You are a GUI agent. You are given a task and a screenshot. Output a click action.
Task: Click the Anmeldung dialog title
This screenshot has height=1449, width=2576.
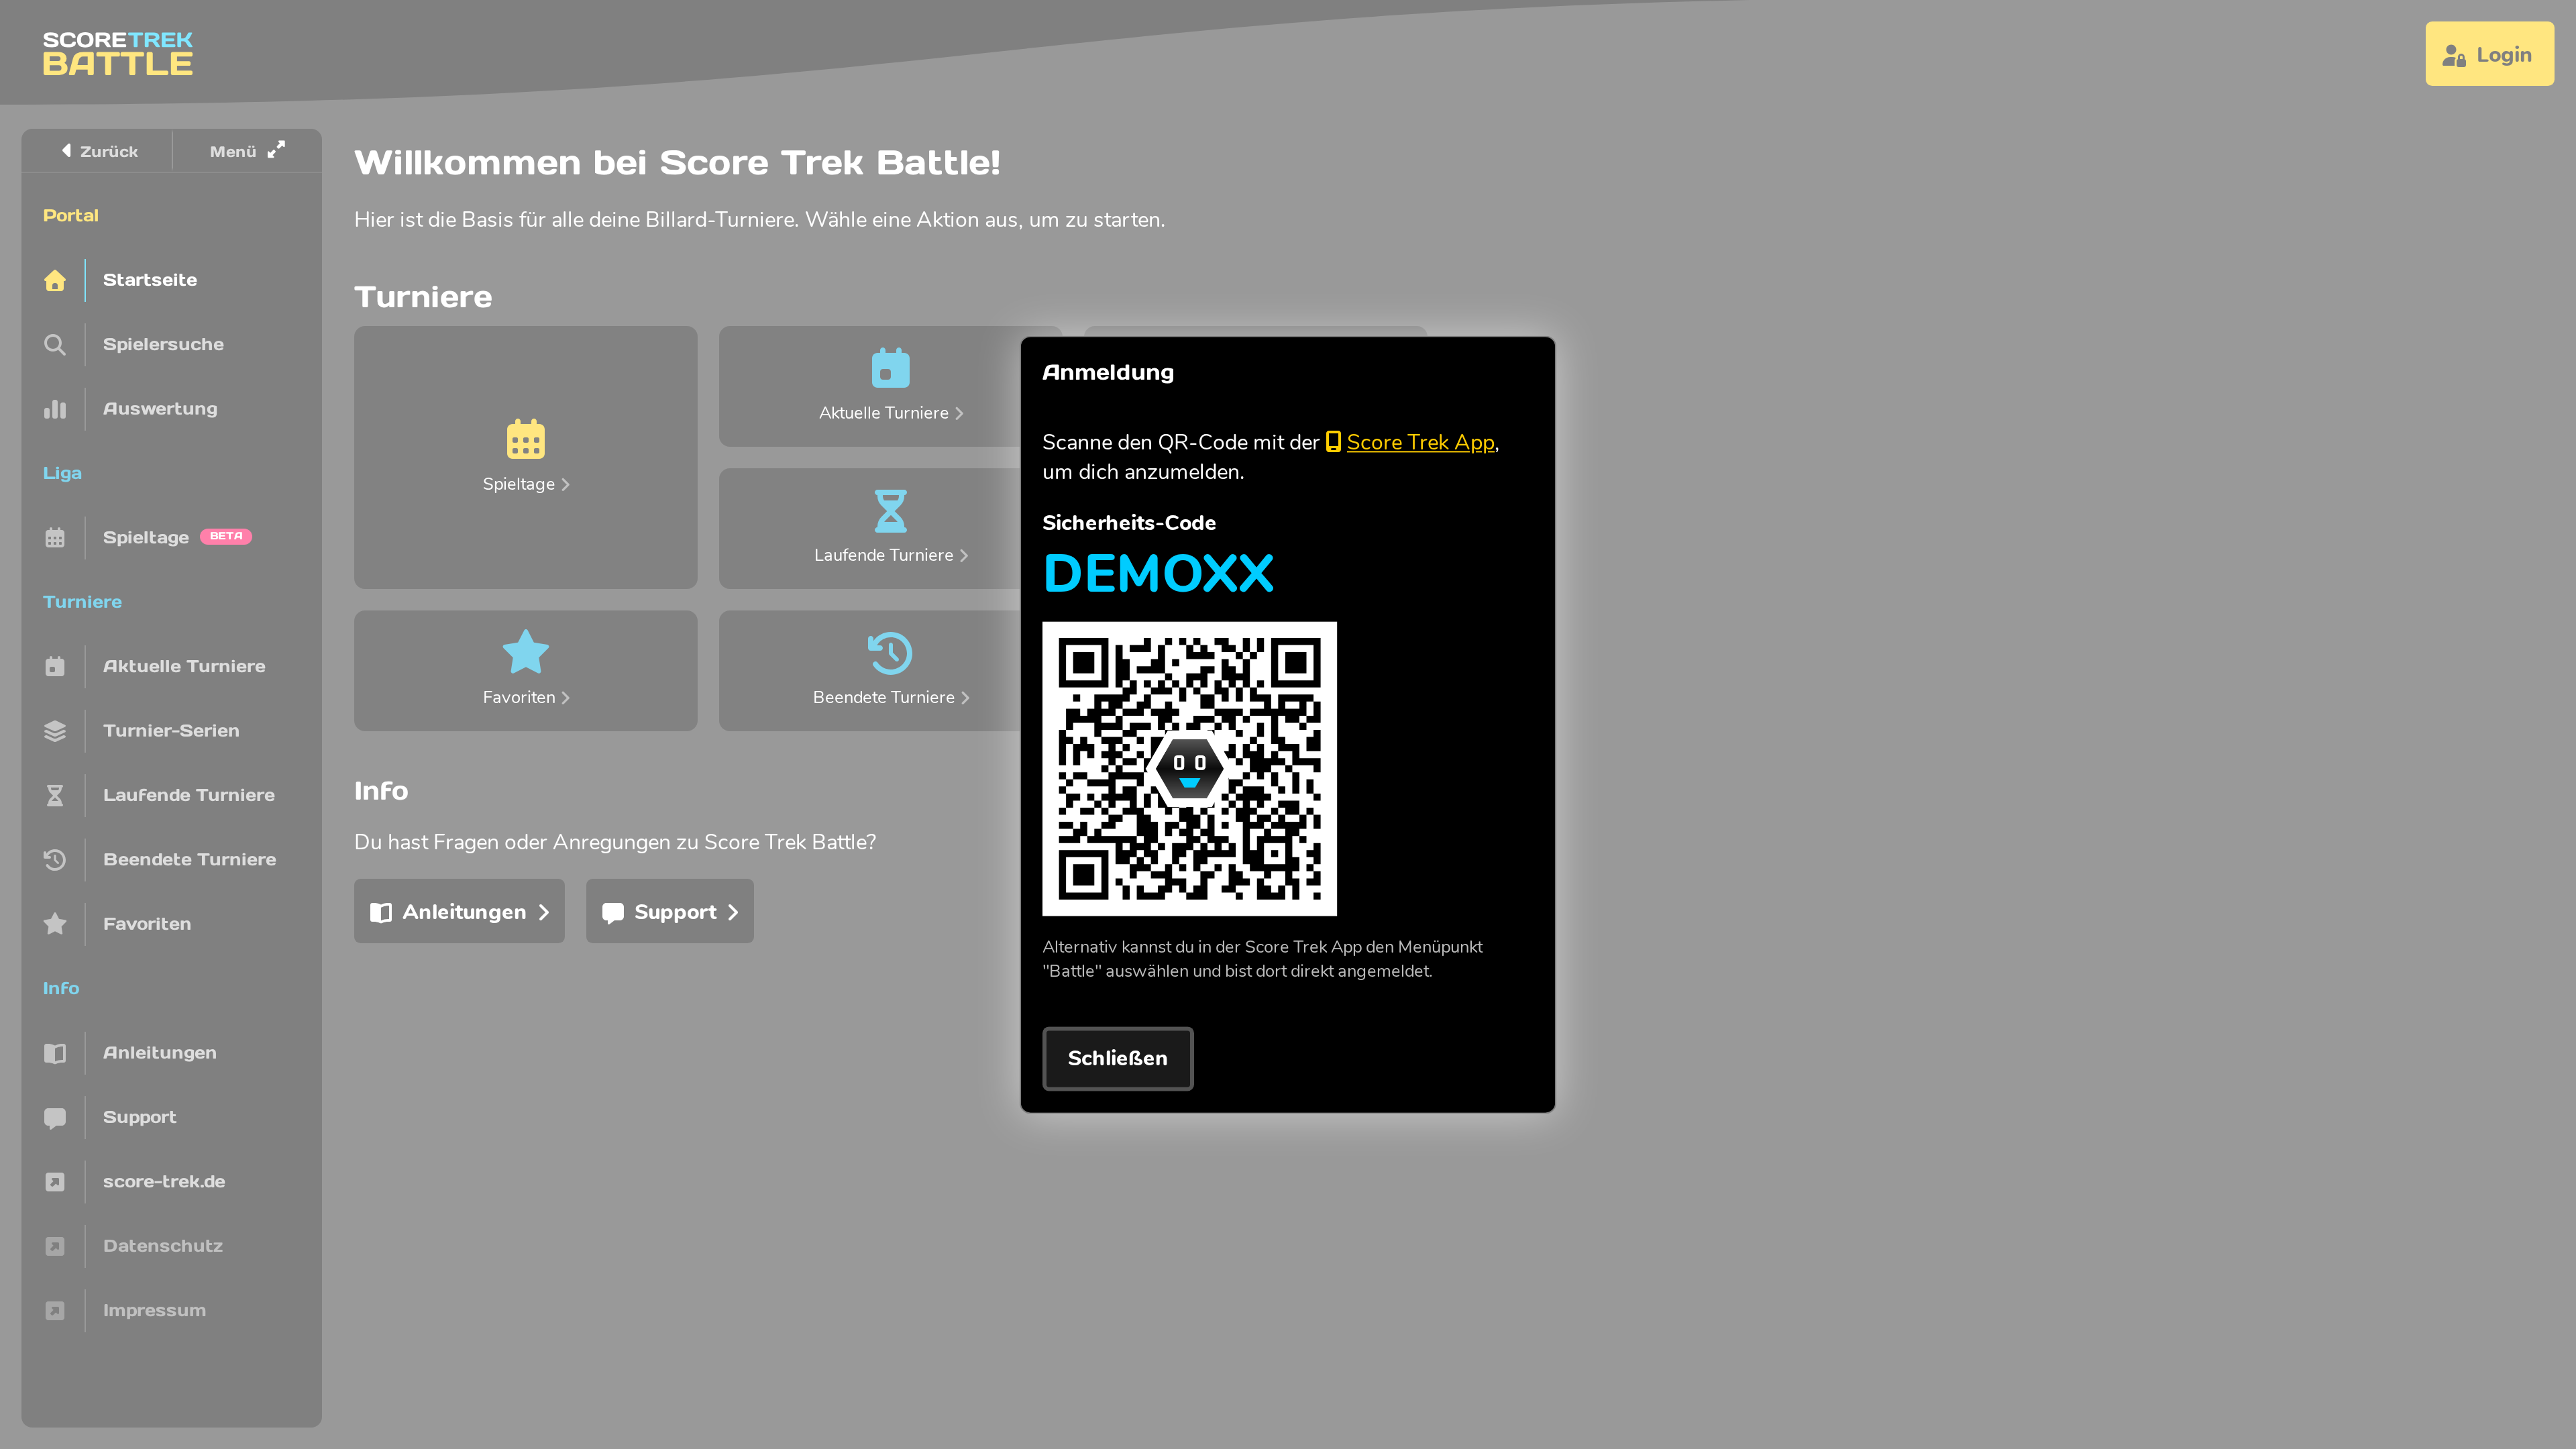[x=1108, y=373]
